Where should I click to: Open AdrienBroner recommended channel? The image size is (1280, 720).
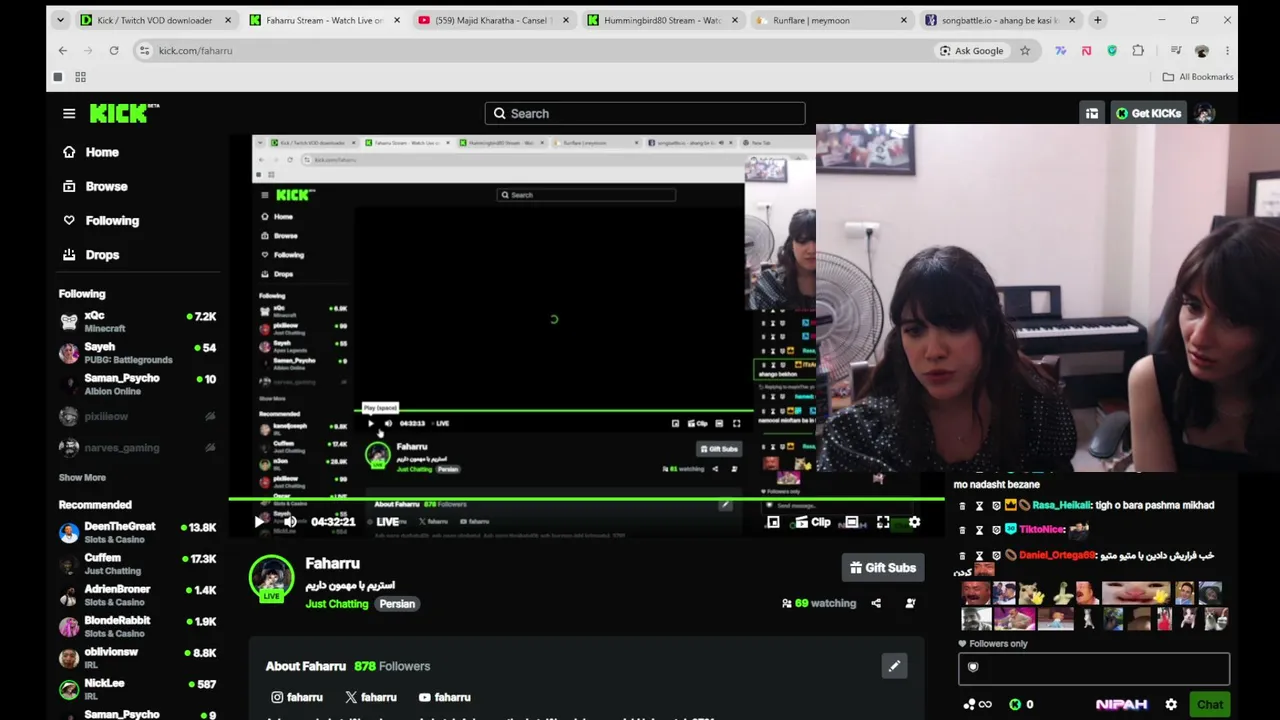138,595
